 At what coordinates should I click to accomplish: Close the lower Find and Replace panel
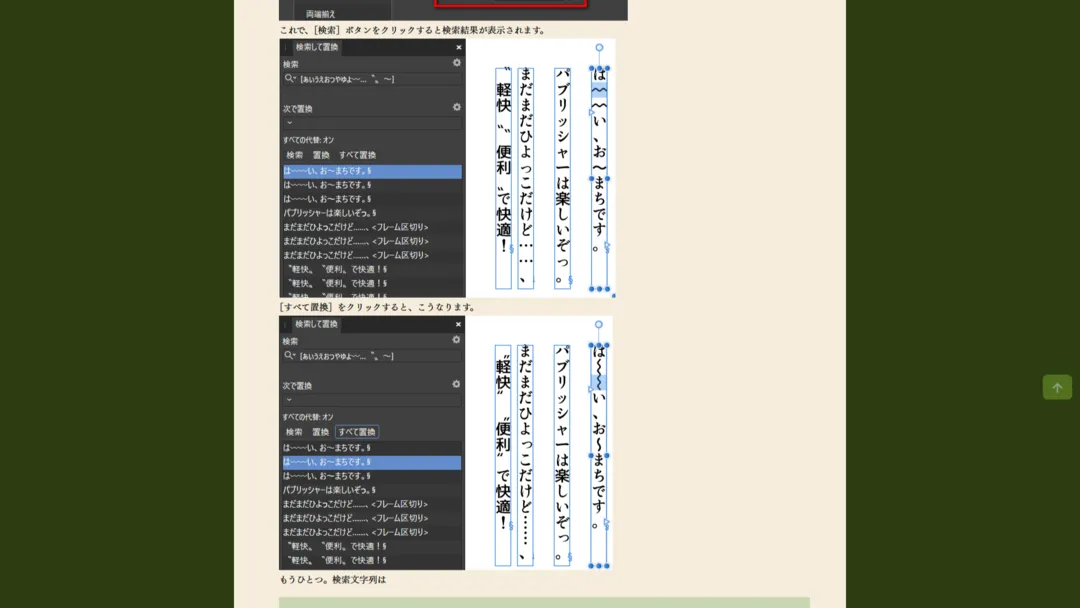(459, 322)
